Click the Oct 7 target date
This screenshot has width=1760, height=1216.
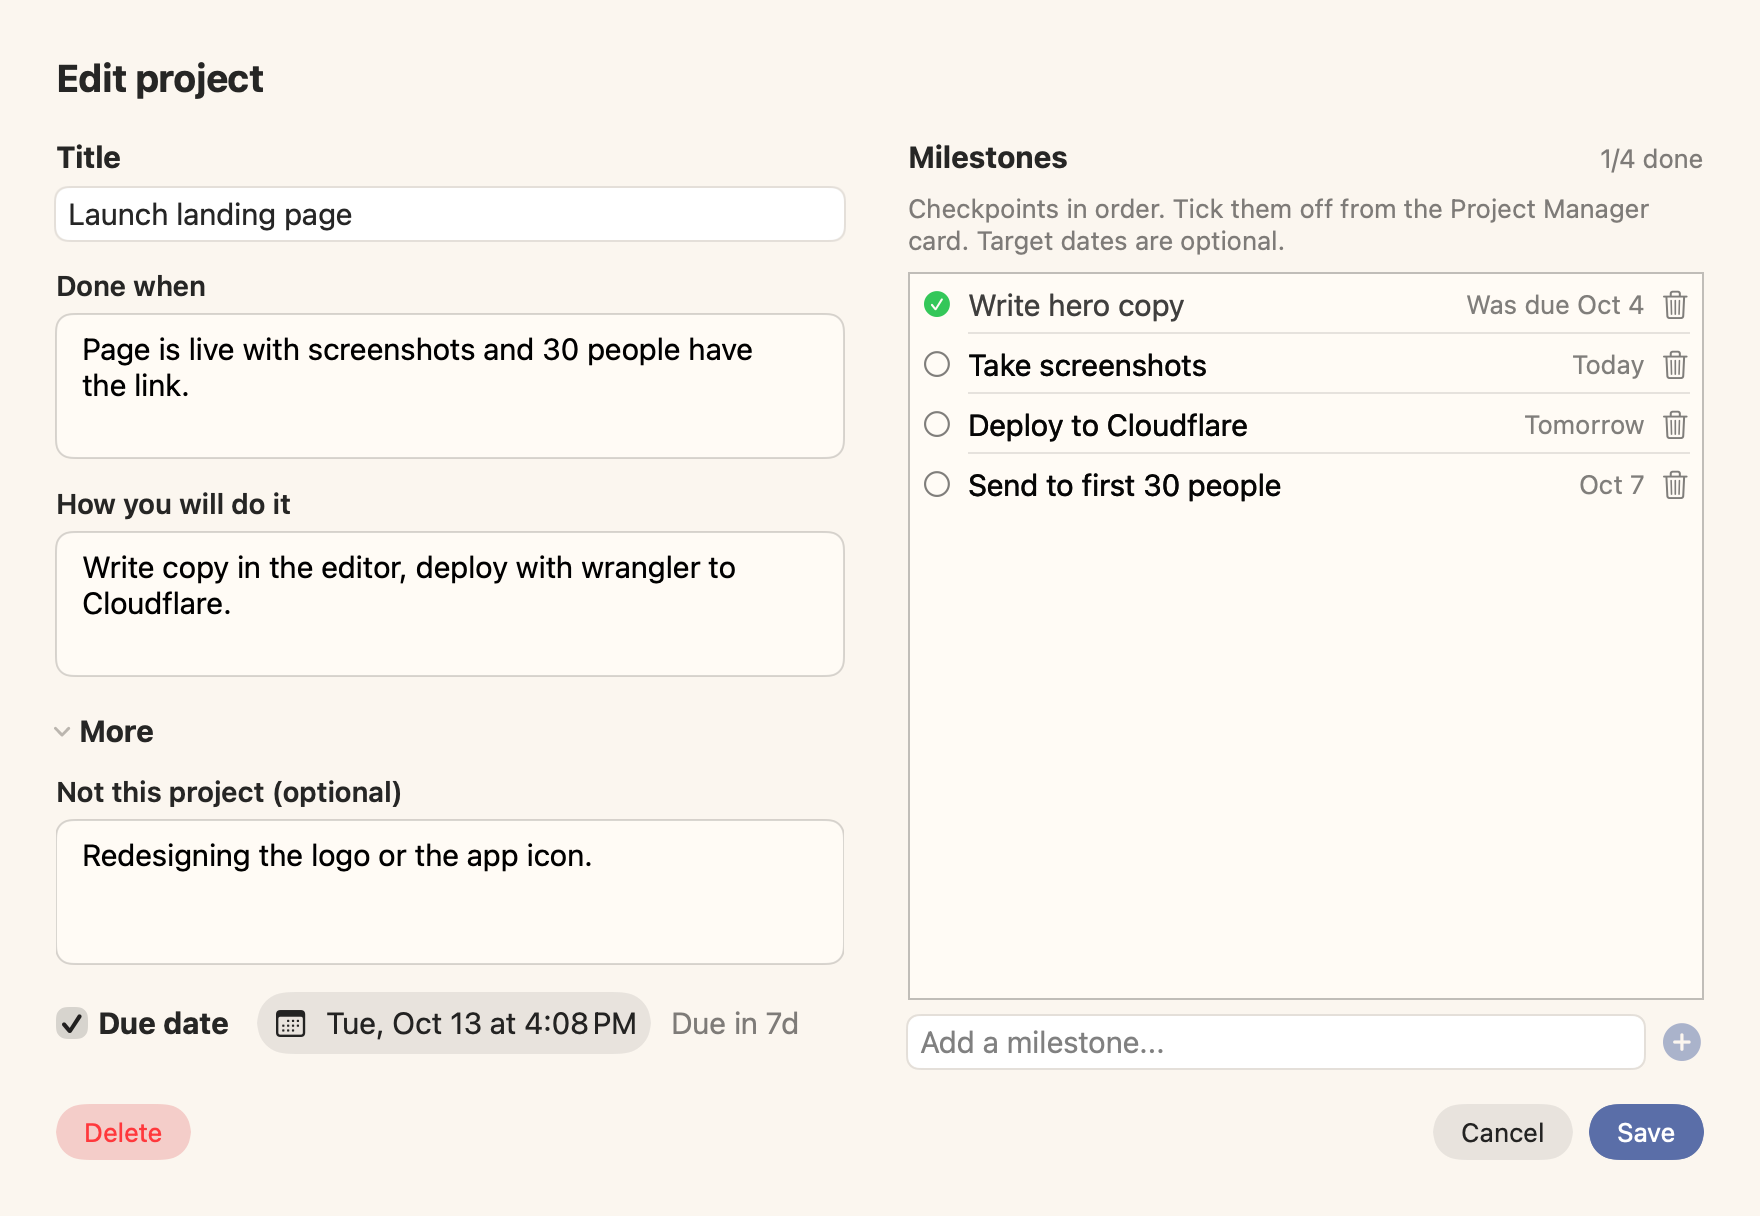point(1612,485)
